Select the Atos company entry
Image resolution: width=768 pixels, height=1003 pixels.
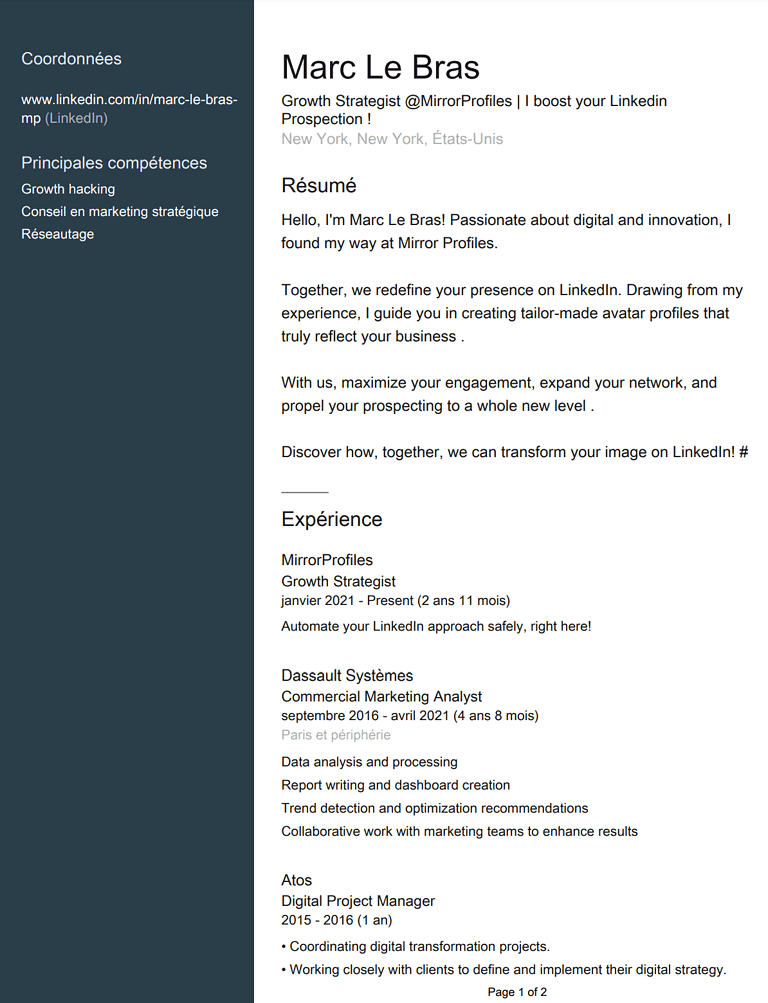[296, 880]
